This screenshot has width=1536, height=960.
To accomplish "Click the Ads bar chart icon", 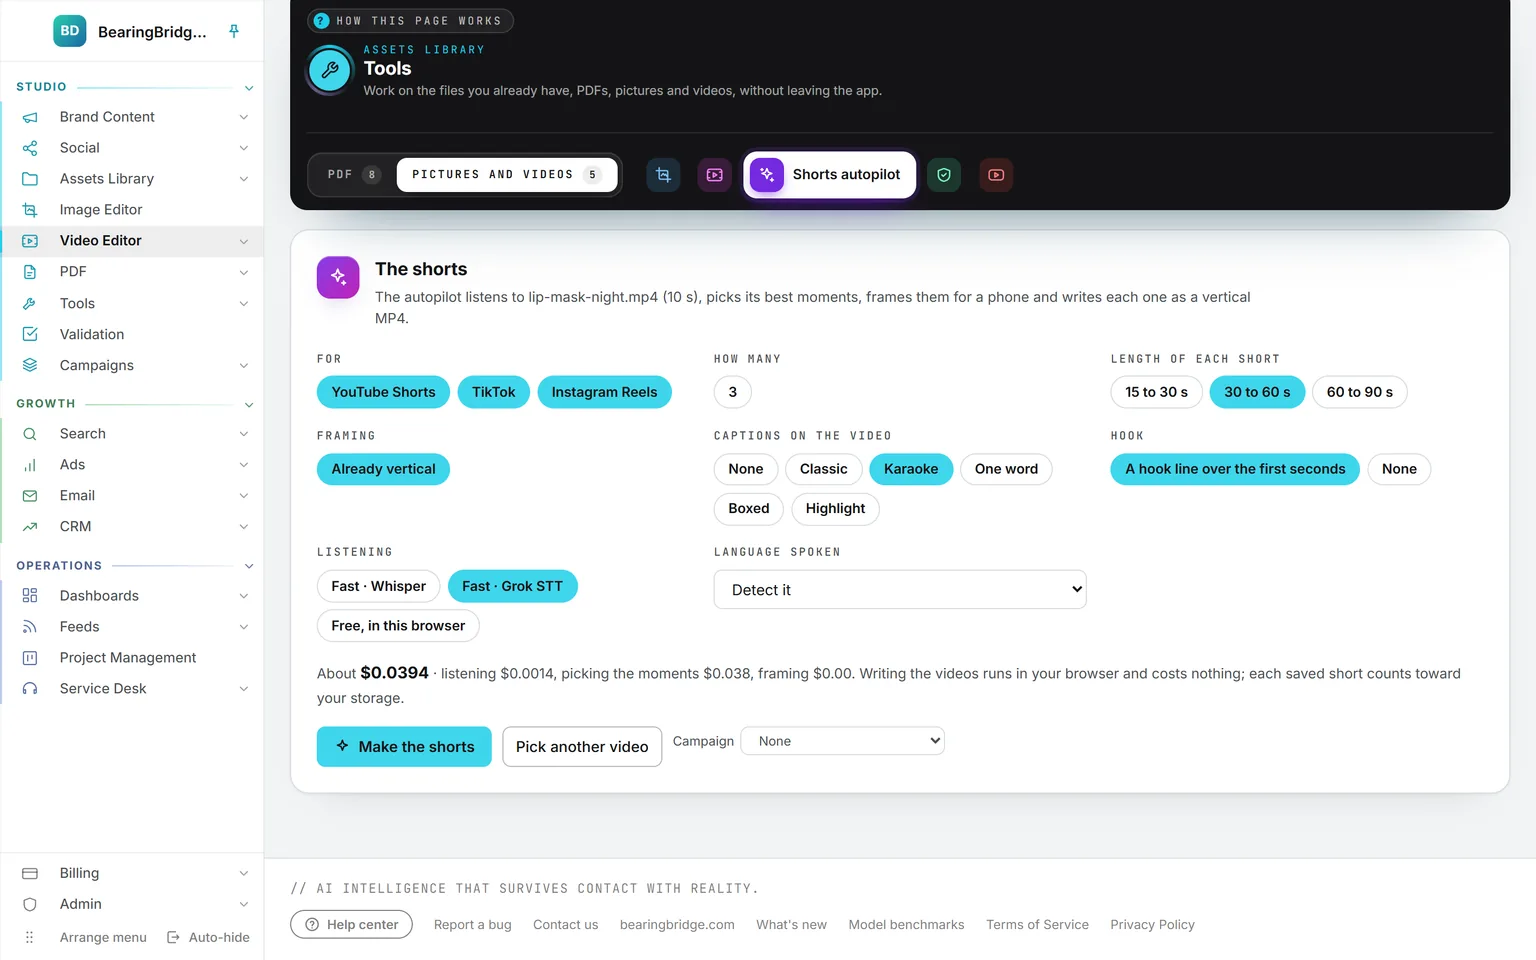I will (30, 465).
